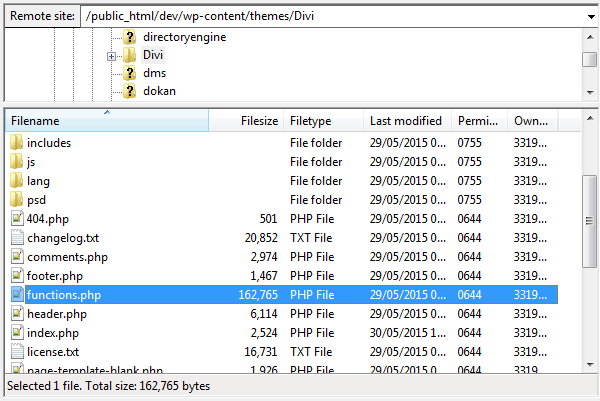This screenshot has height=401, width=600.
Task: Click the Permi... permissions column header
Action: click(479, 121)
